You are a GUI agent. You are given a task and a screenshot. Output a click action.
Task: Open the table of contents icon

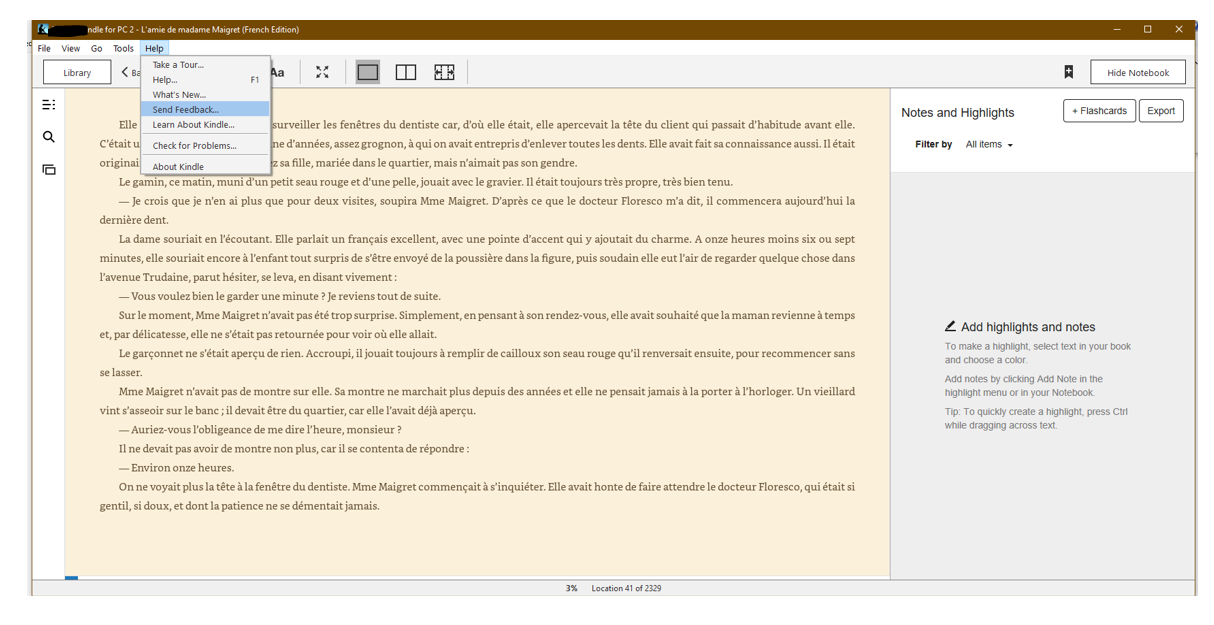point(48,105)
